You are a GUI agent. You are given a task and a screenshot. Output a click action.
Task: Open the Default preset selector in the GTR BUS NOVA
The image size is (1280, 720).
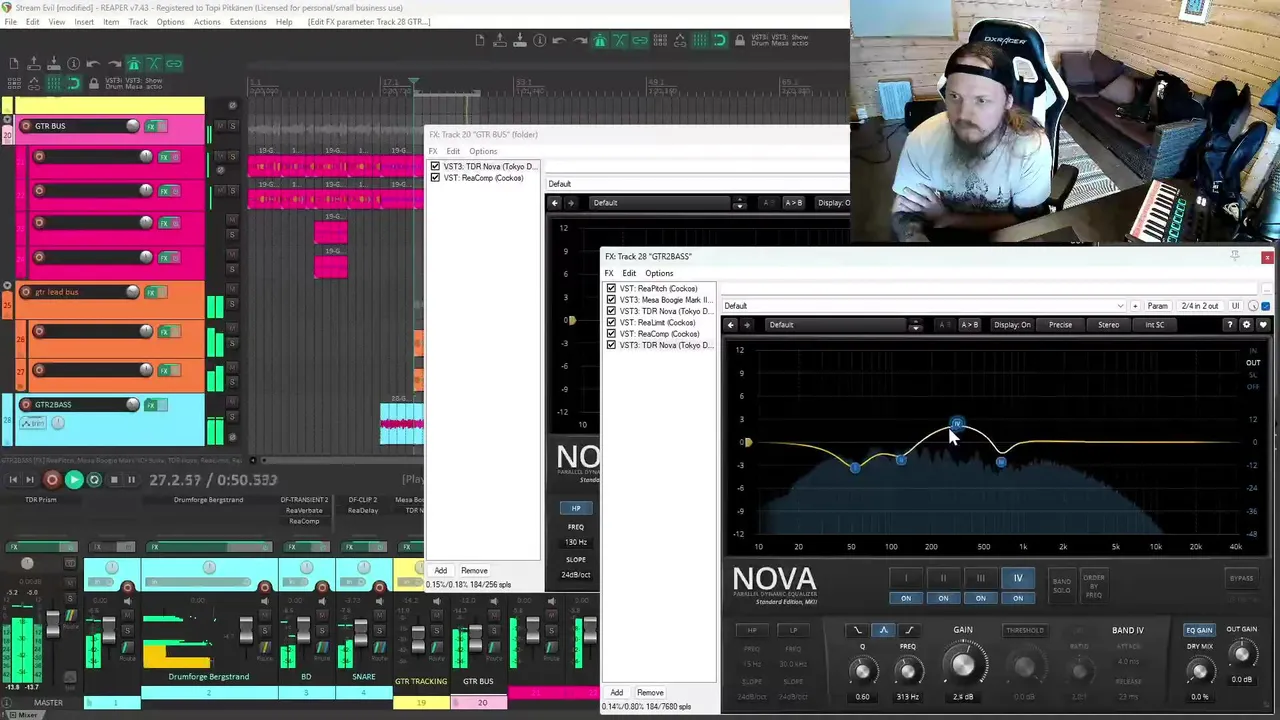(x=660, y=203)
